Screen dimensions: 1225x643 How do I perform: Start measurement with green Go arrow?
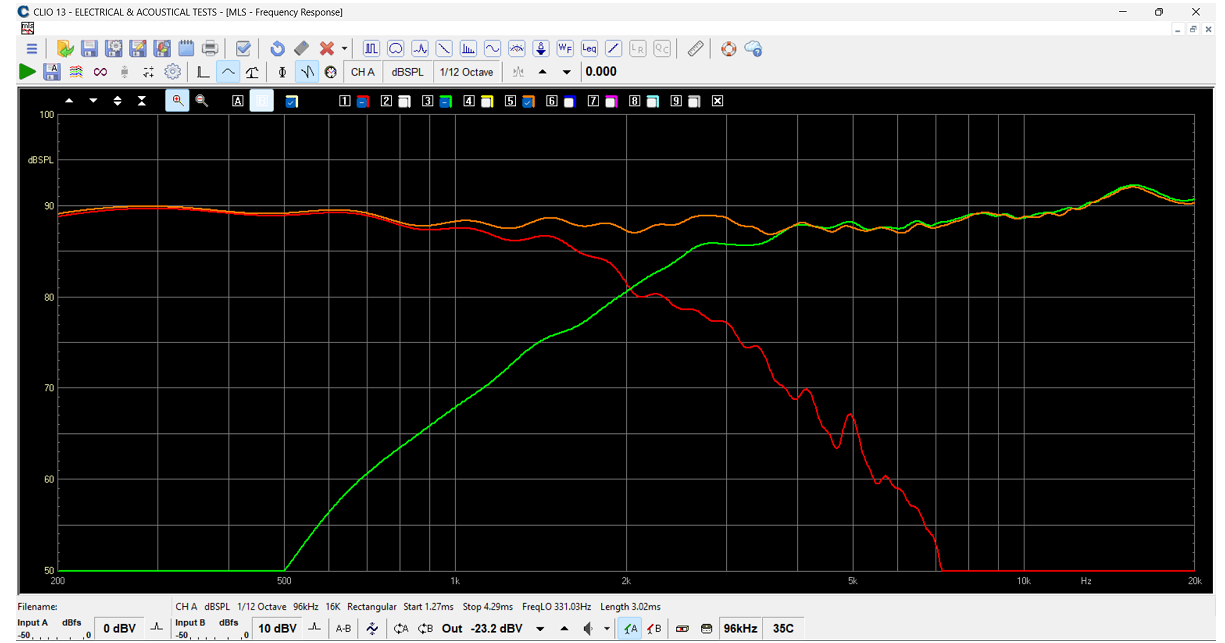(x=28, y=72)
